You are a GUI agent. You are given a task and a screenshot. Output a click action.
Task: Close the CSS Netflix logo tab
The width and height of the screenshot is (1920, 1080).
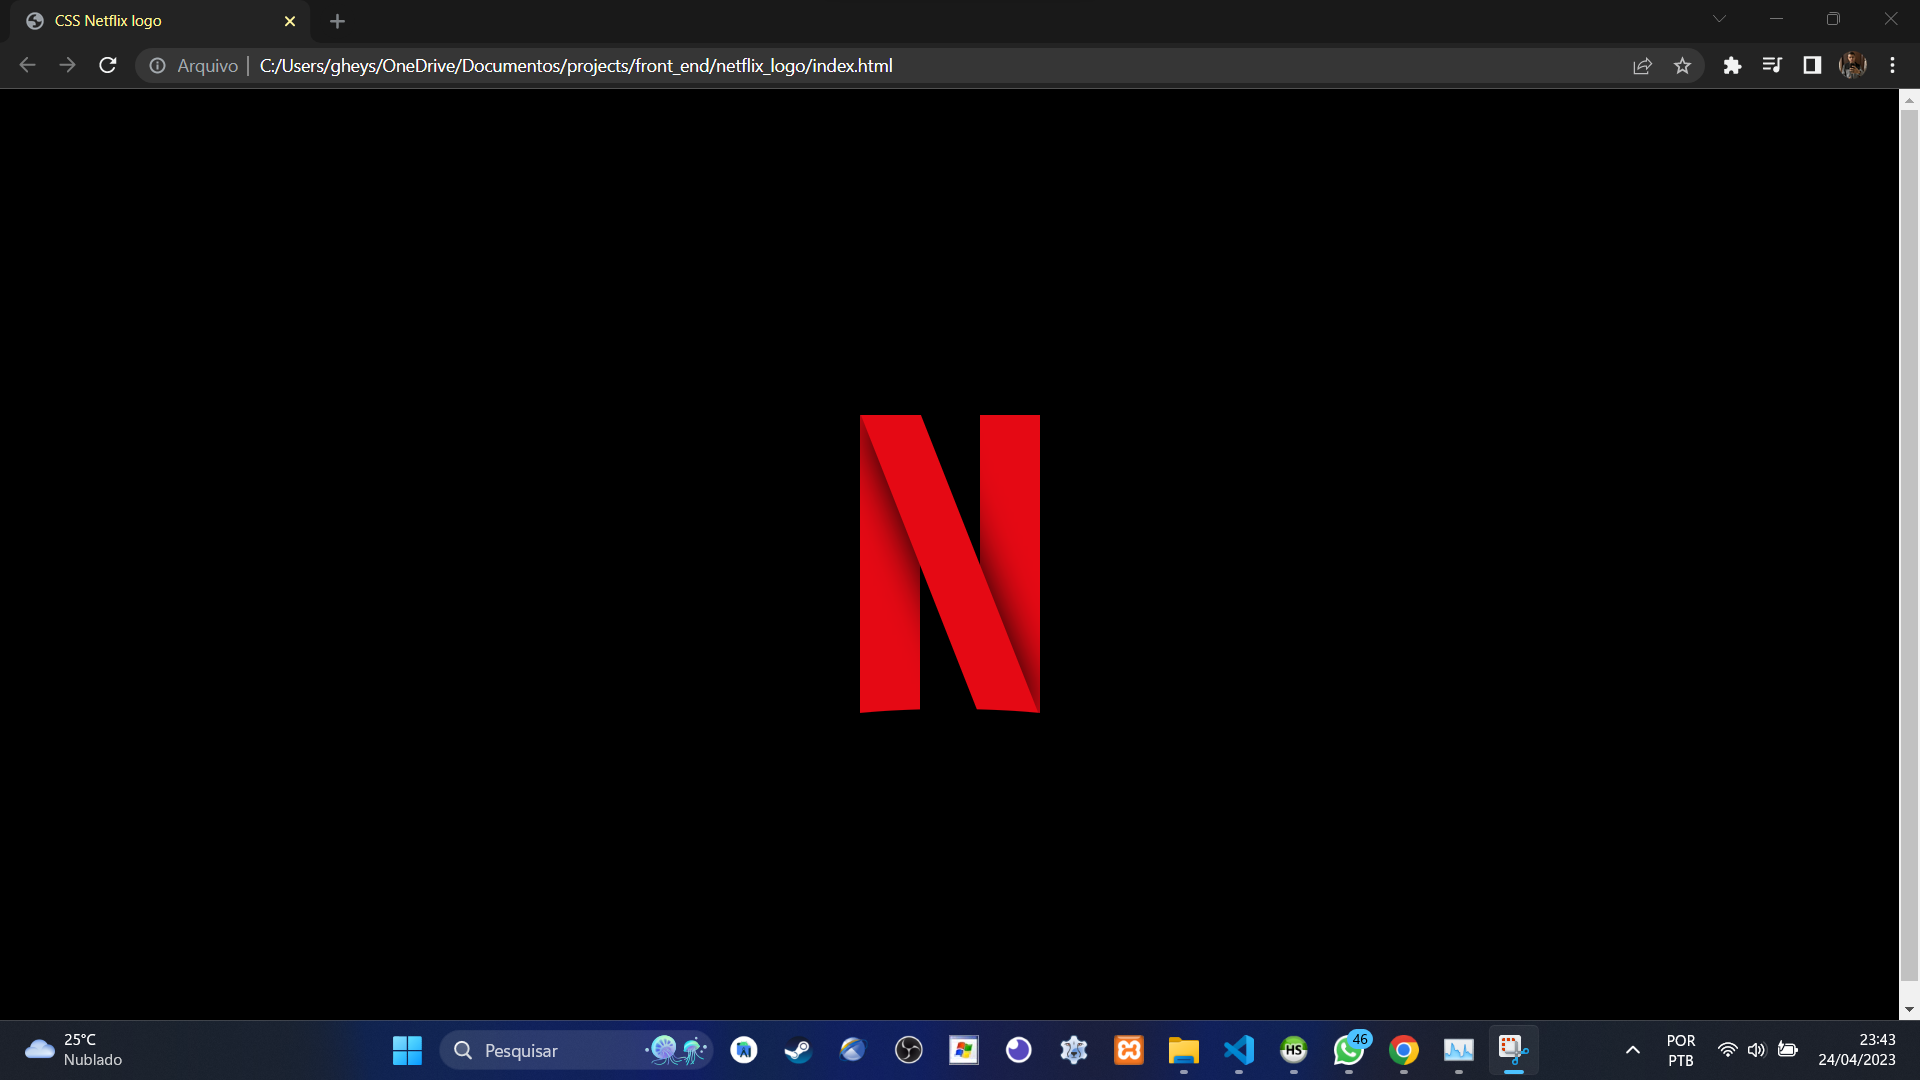coord(290,21)
